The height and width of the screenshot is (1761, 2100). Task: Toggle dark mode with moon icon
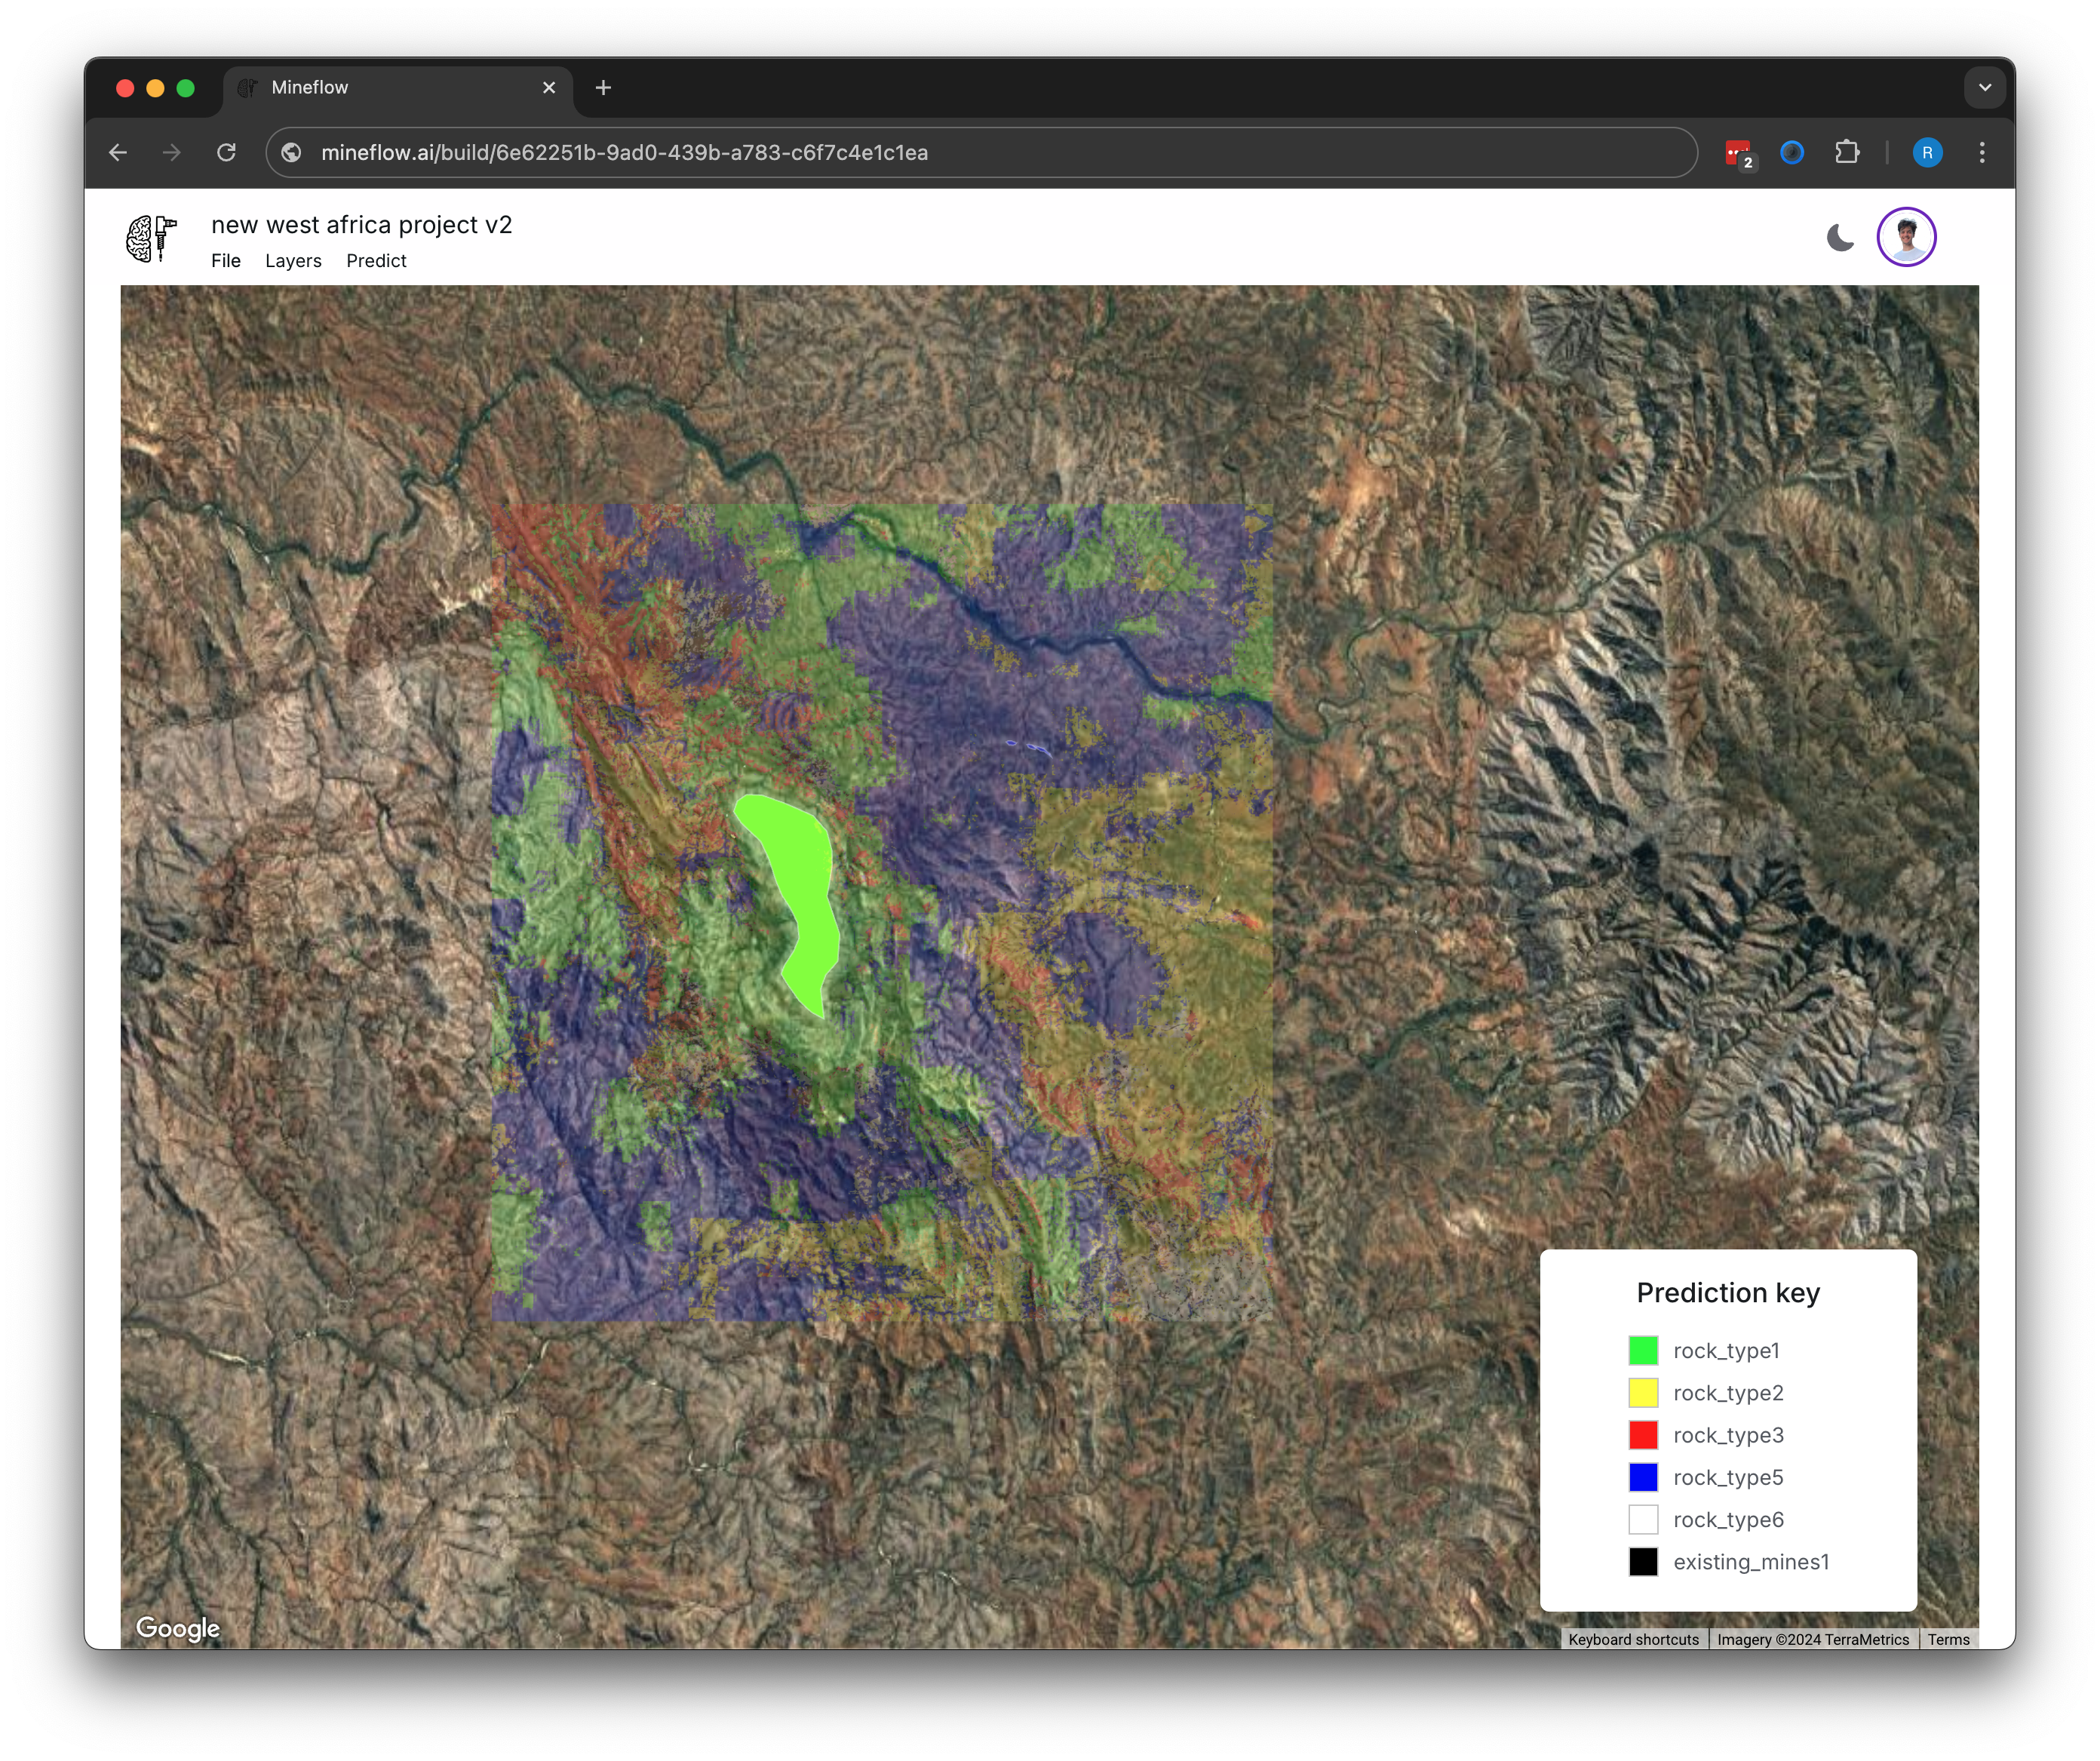(1839, 238)
